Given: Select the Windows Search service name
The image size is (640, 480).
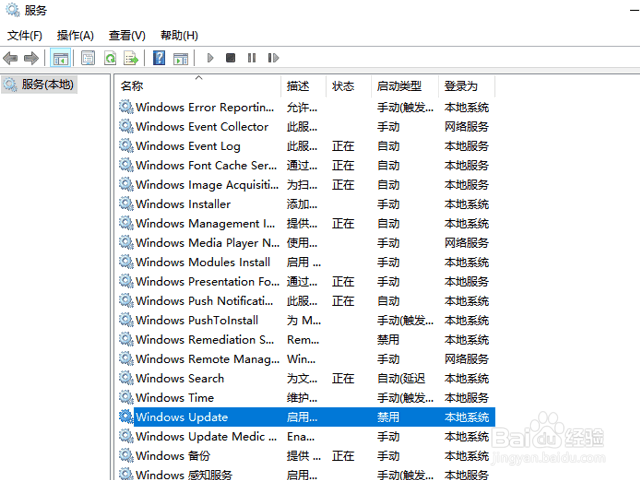Looking at the screenshot, I should point(180,378).
